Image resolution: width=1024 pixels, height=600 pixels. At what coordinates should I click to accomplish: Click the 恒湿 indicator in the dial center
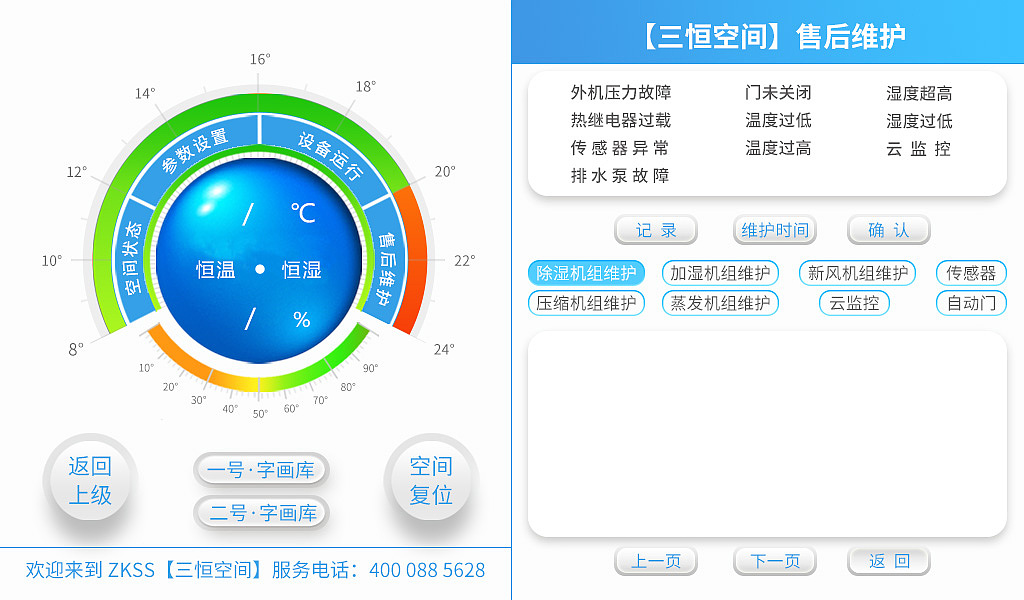[x=302, y=270]
